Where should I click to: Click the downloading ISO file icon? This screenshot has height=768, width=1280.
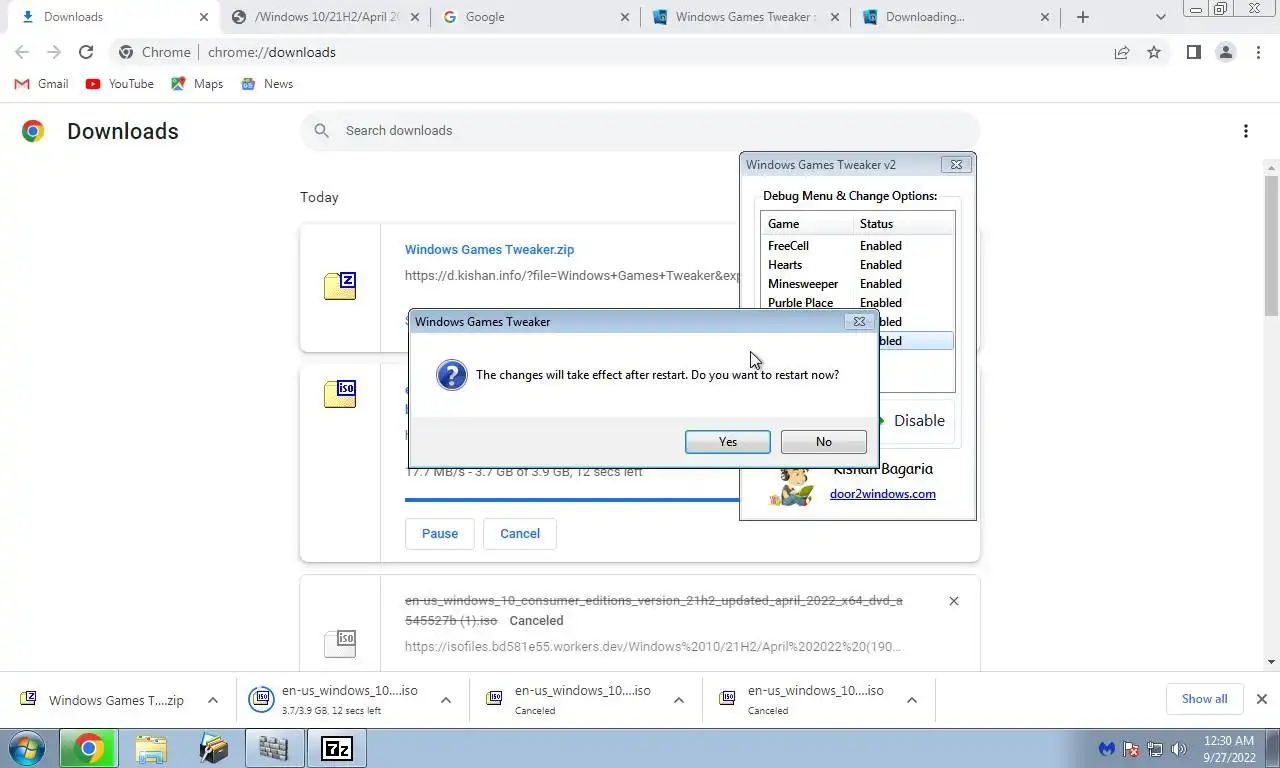pos(340,394)
